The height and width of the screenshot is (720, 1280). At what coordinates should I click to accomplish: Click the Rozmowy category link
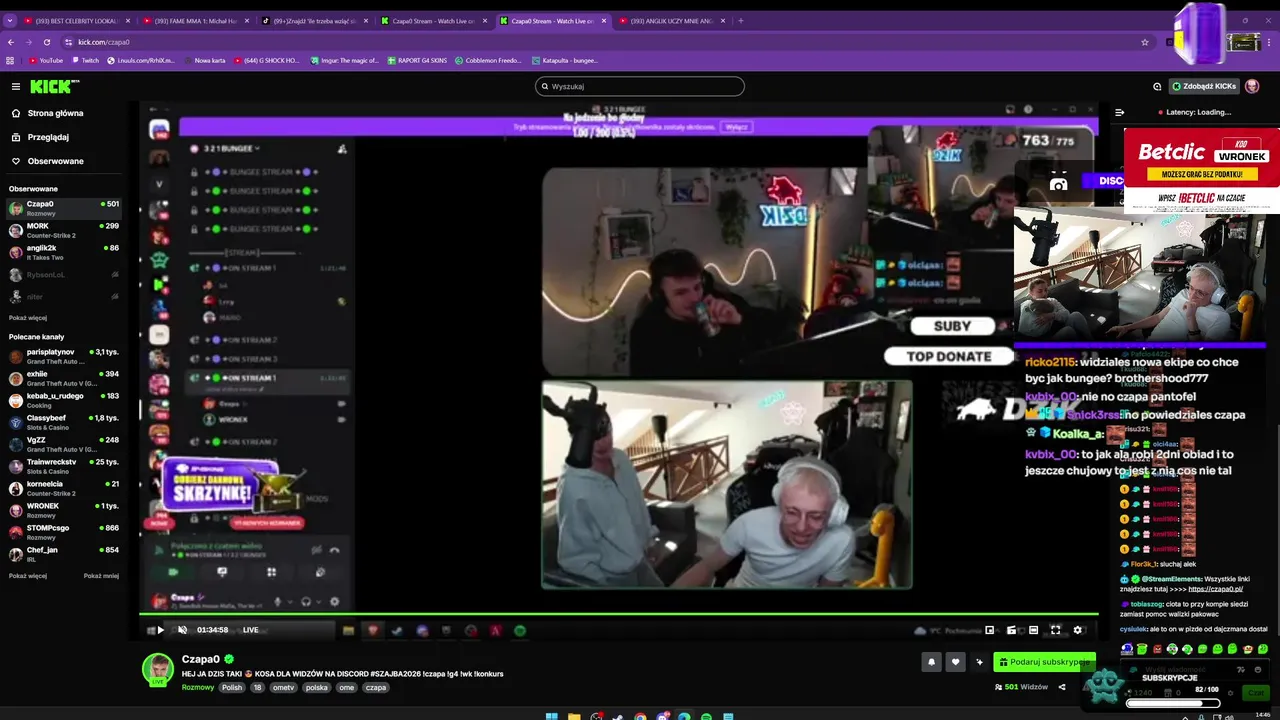[198, 688]
